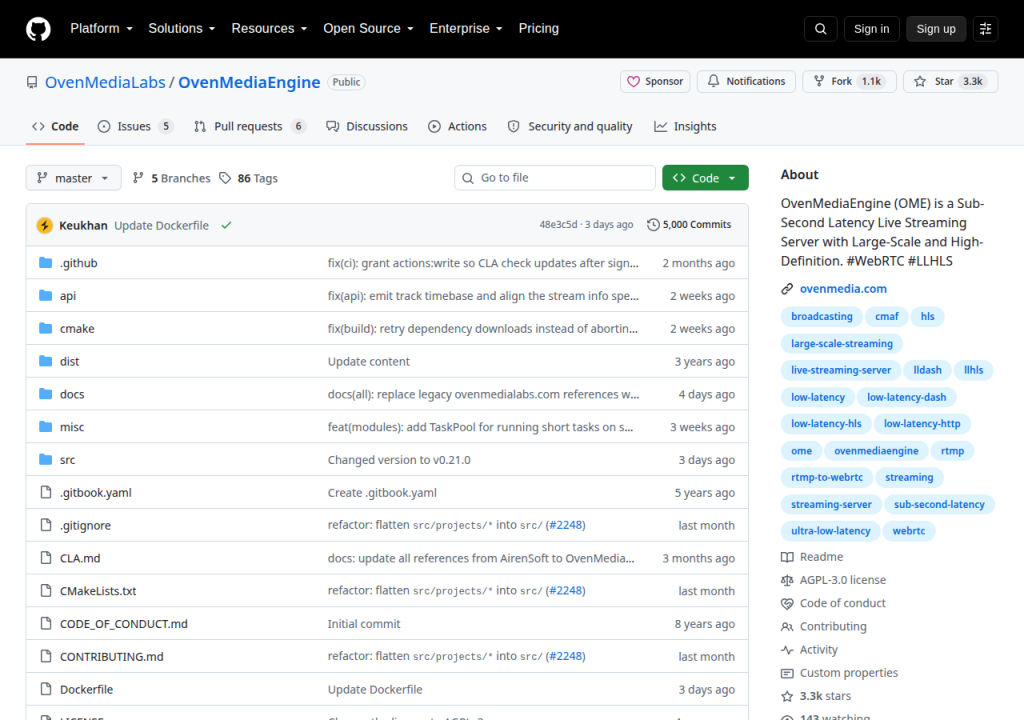This screenshot has width=1024, height=720.
Task: Click the repository icon beside OvenMediaLabs
Action: click(x=32, y=82)
